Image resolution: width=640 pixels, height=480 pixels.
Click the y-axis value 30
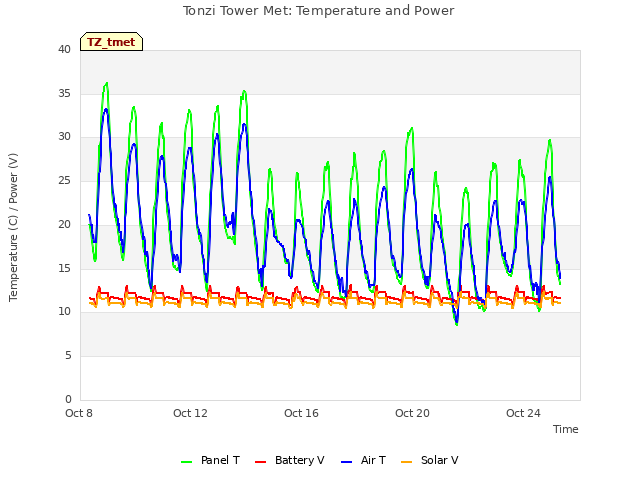pos(64,137)
